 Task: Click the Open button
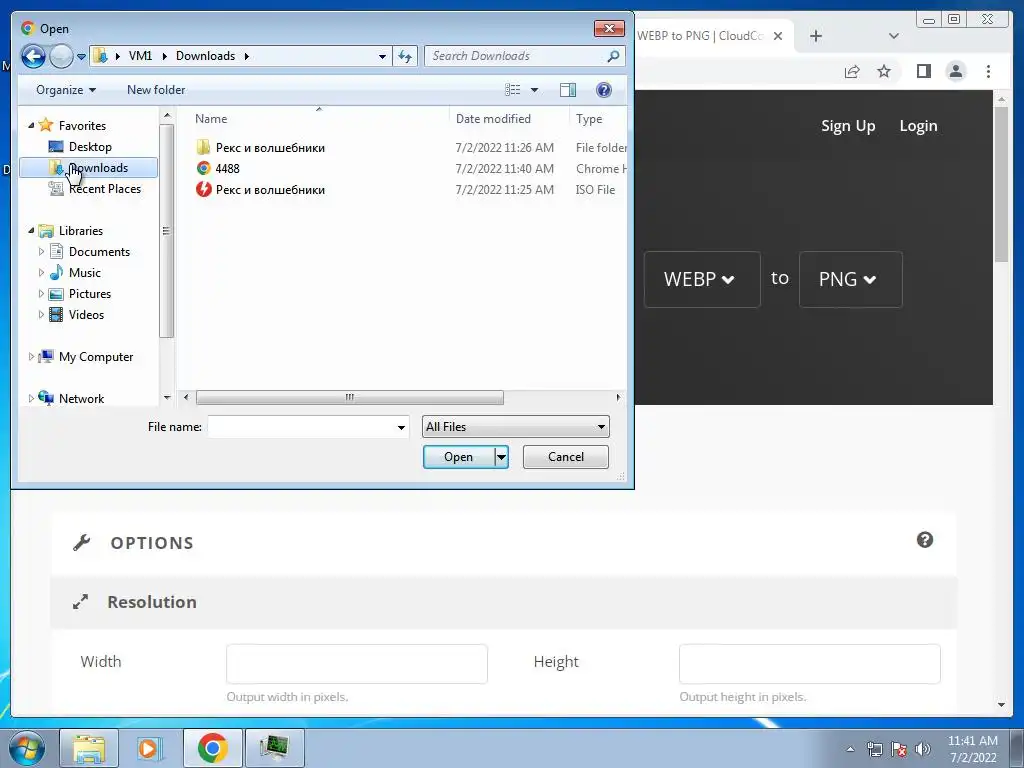click(458, 457)
